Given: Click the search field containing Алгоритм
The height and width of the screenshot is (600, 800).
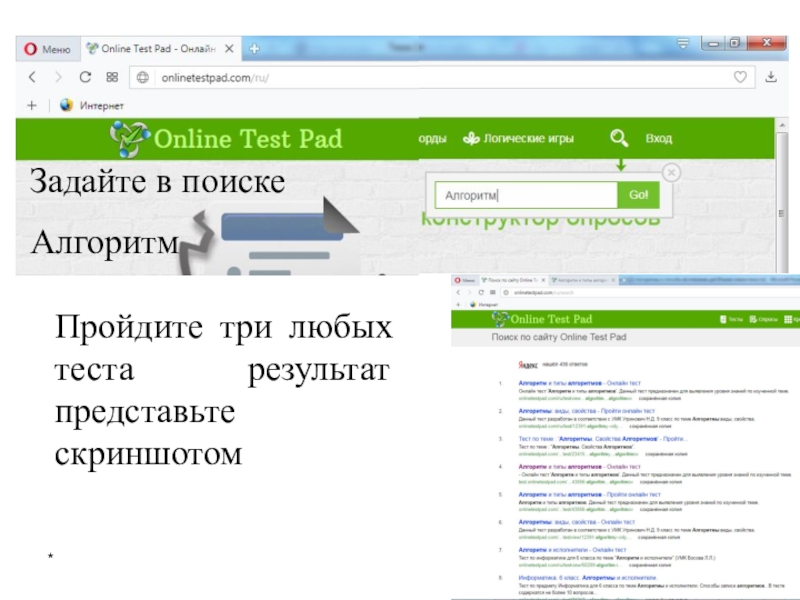Looking at the screenshot, I should pos(526,195).
